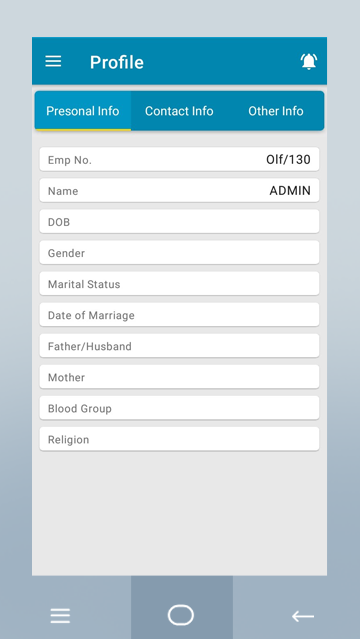Screen dimensions: 360x639
Task: Select the Presonal Info tab
Action: [x=83, y=111]
